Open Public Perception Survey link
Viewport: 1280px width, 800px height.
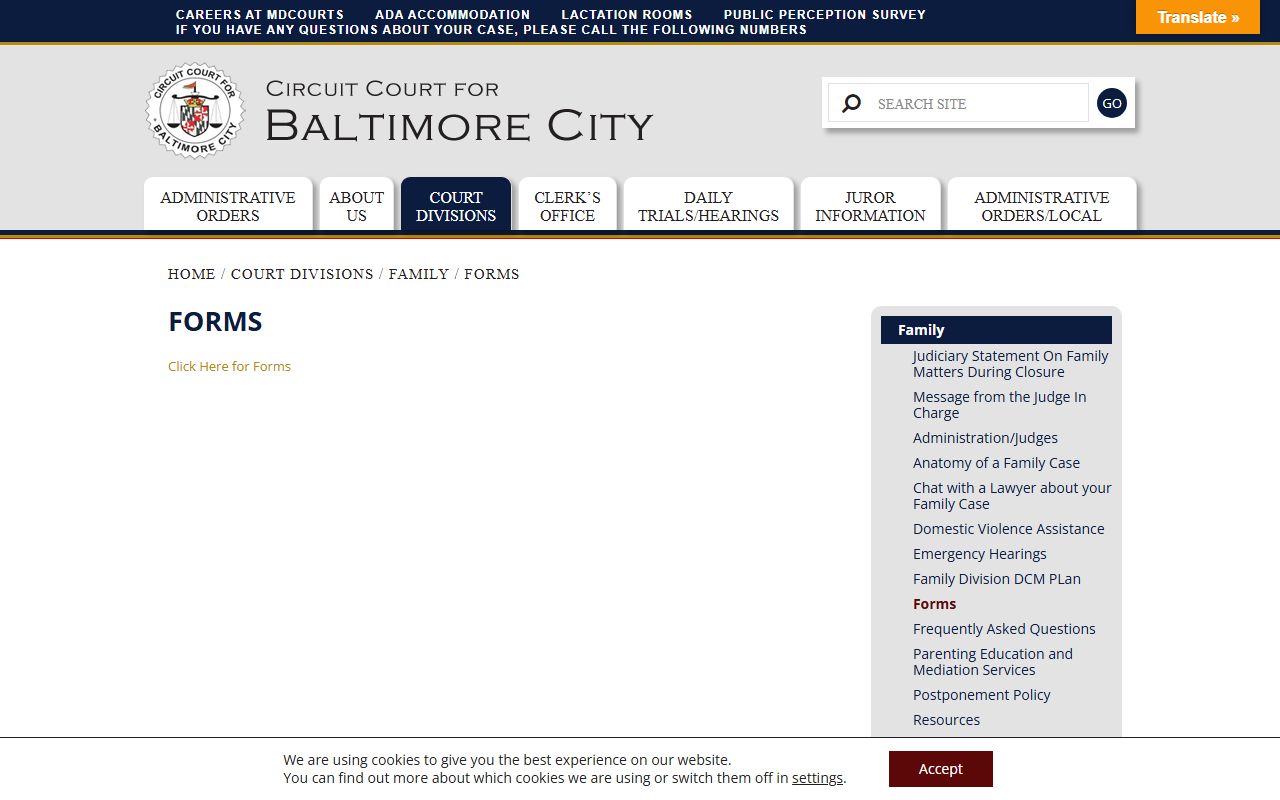pos(825,15)
